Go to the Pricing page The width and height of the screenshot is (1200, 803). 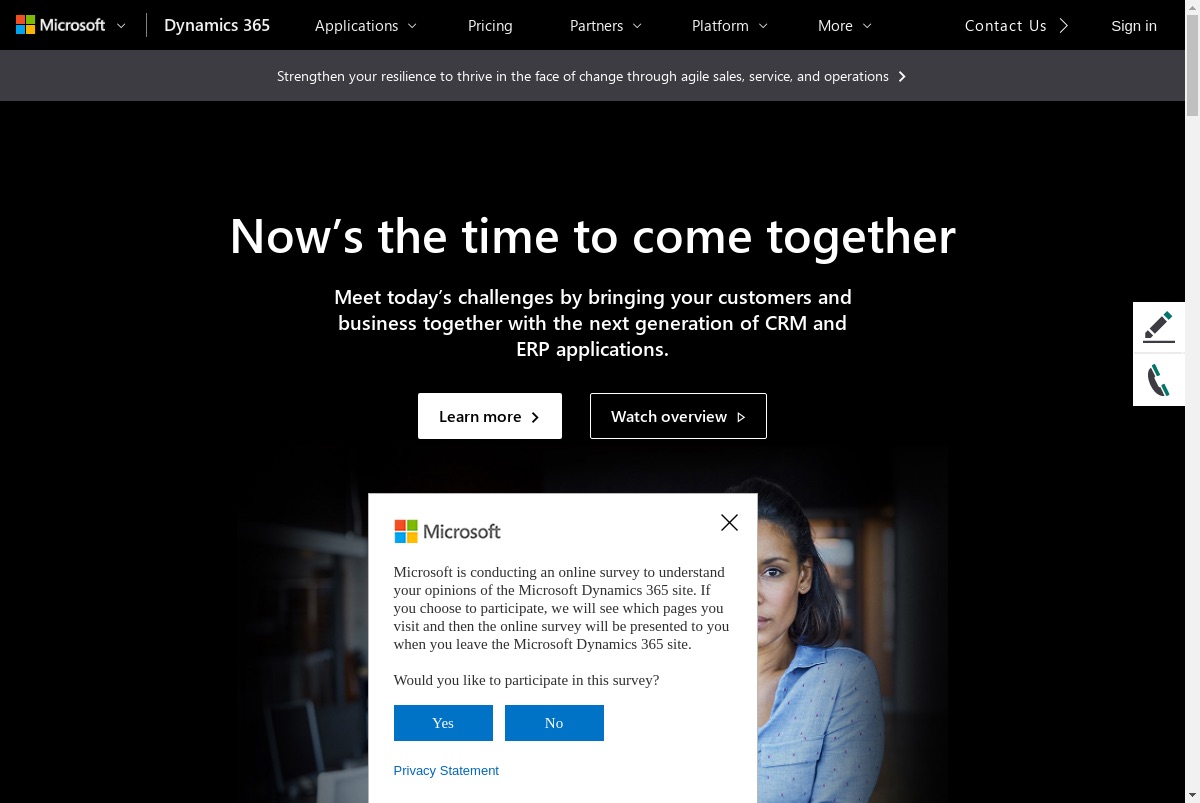coord(490,26)
